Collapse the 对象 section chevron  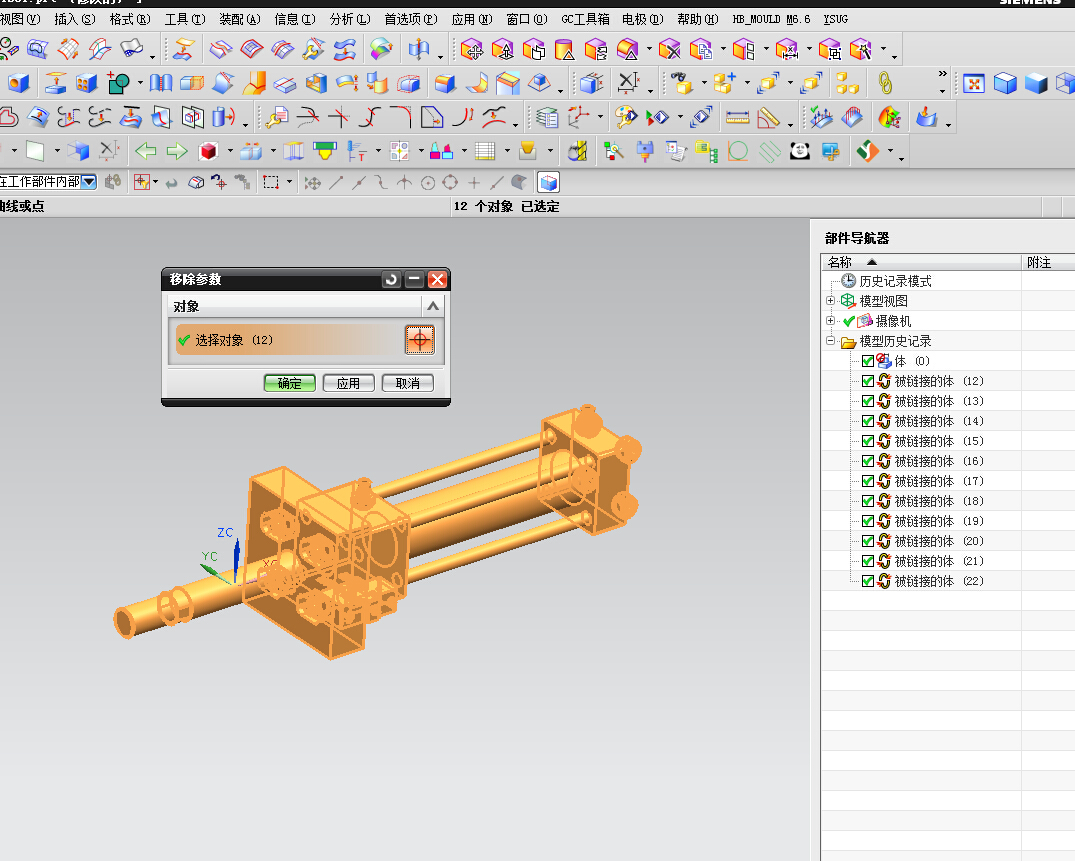click(433, 306)
